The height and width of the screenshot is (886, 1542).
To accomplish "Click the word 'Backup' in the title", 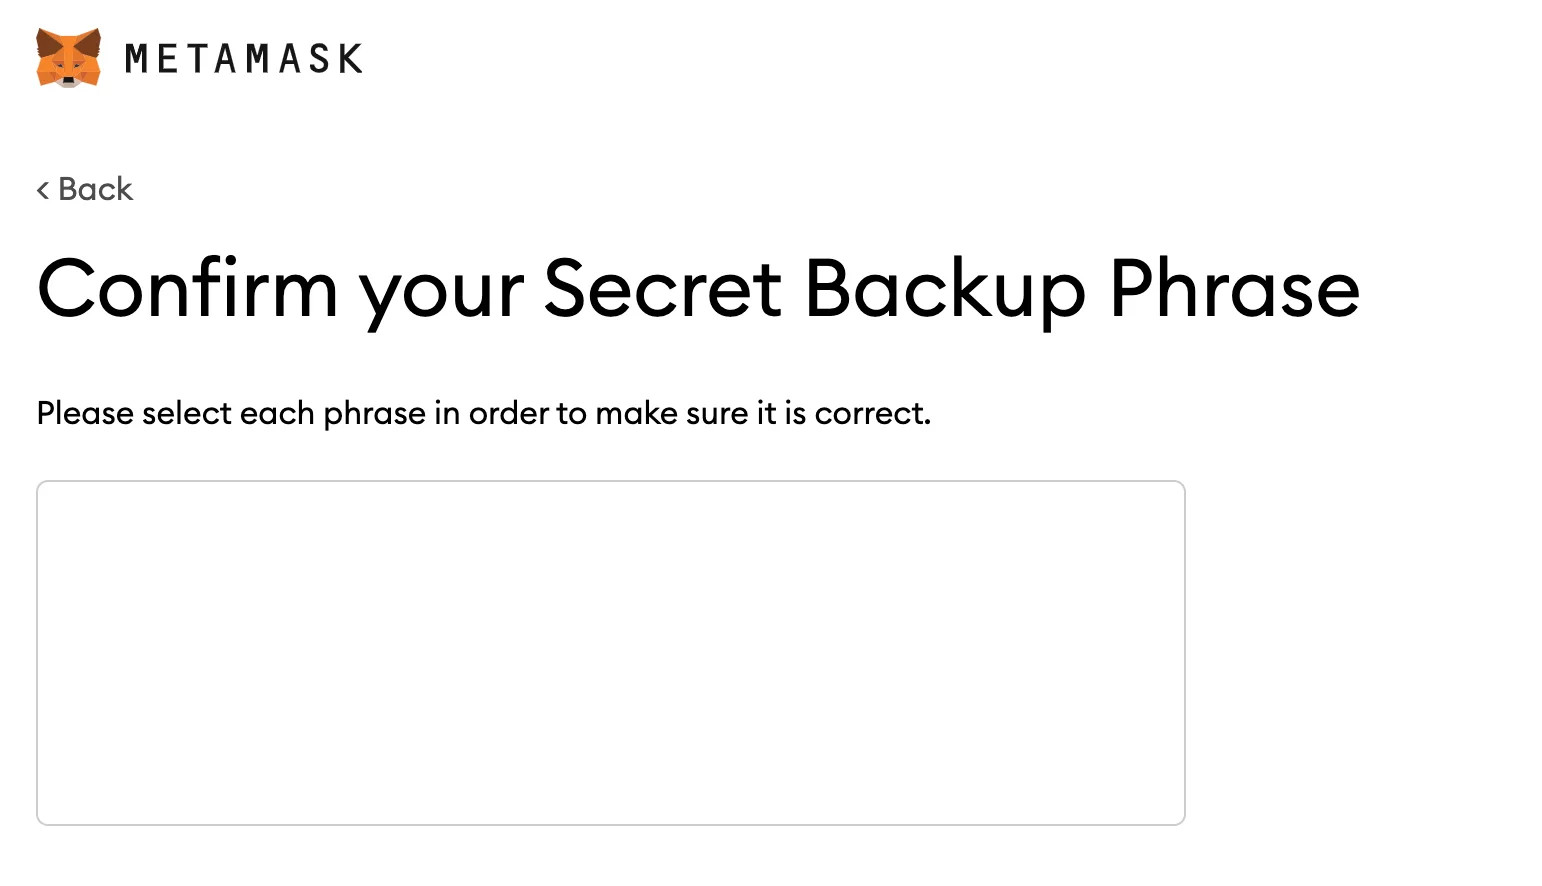I will (x=945, y=291).
